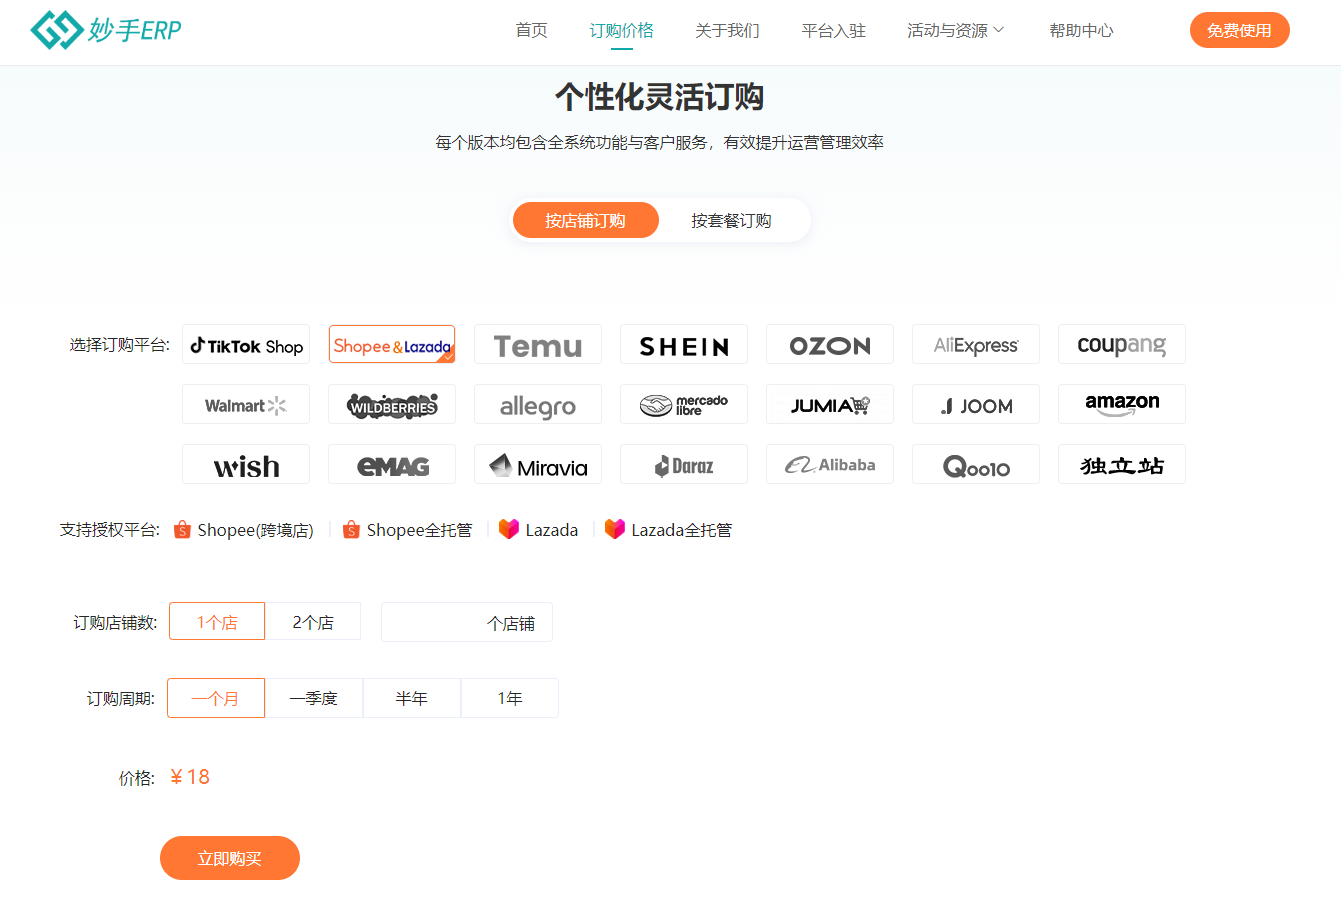Pick the OZON platform logo
The width and height of the screenshot is (1341, 903).
tap(830, 345)
